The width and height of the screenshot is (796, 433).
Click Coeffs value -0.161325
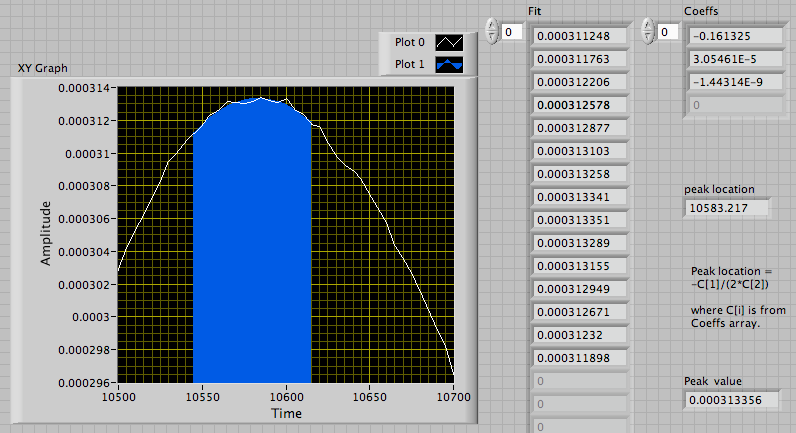(735, 36)
